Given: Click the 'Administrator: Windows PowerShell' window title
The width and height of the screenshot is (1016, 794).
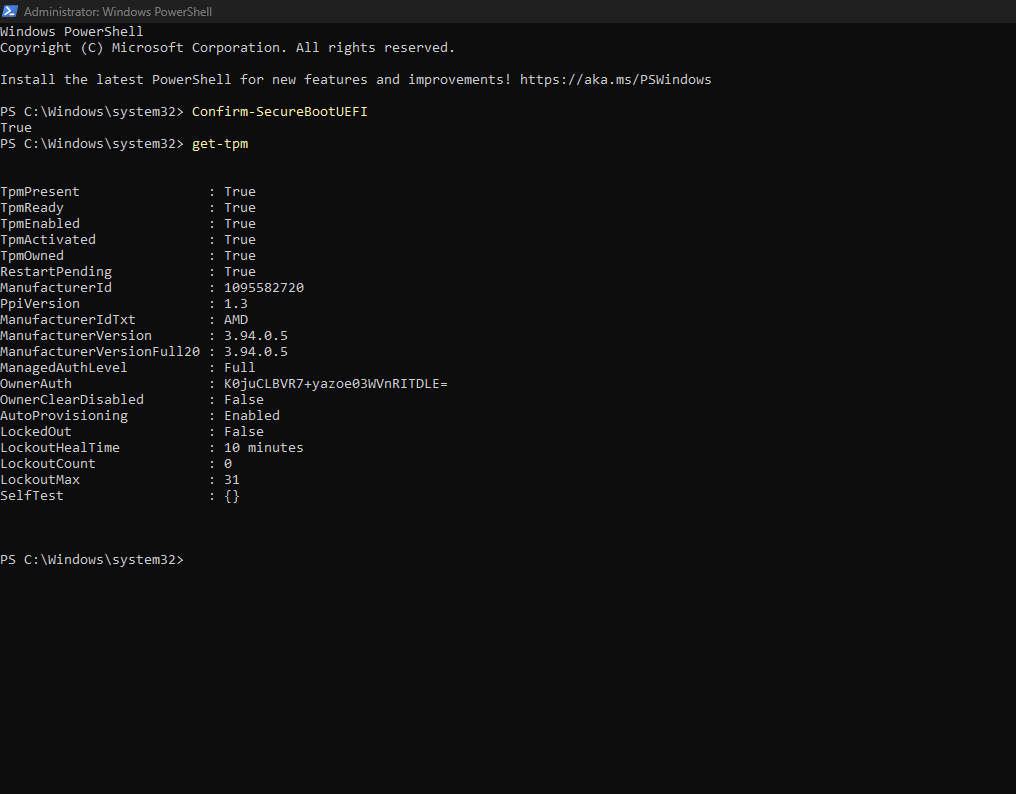Looking at the screenshot, I should (x=118, y=12).
